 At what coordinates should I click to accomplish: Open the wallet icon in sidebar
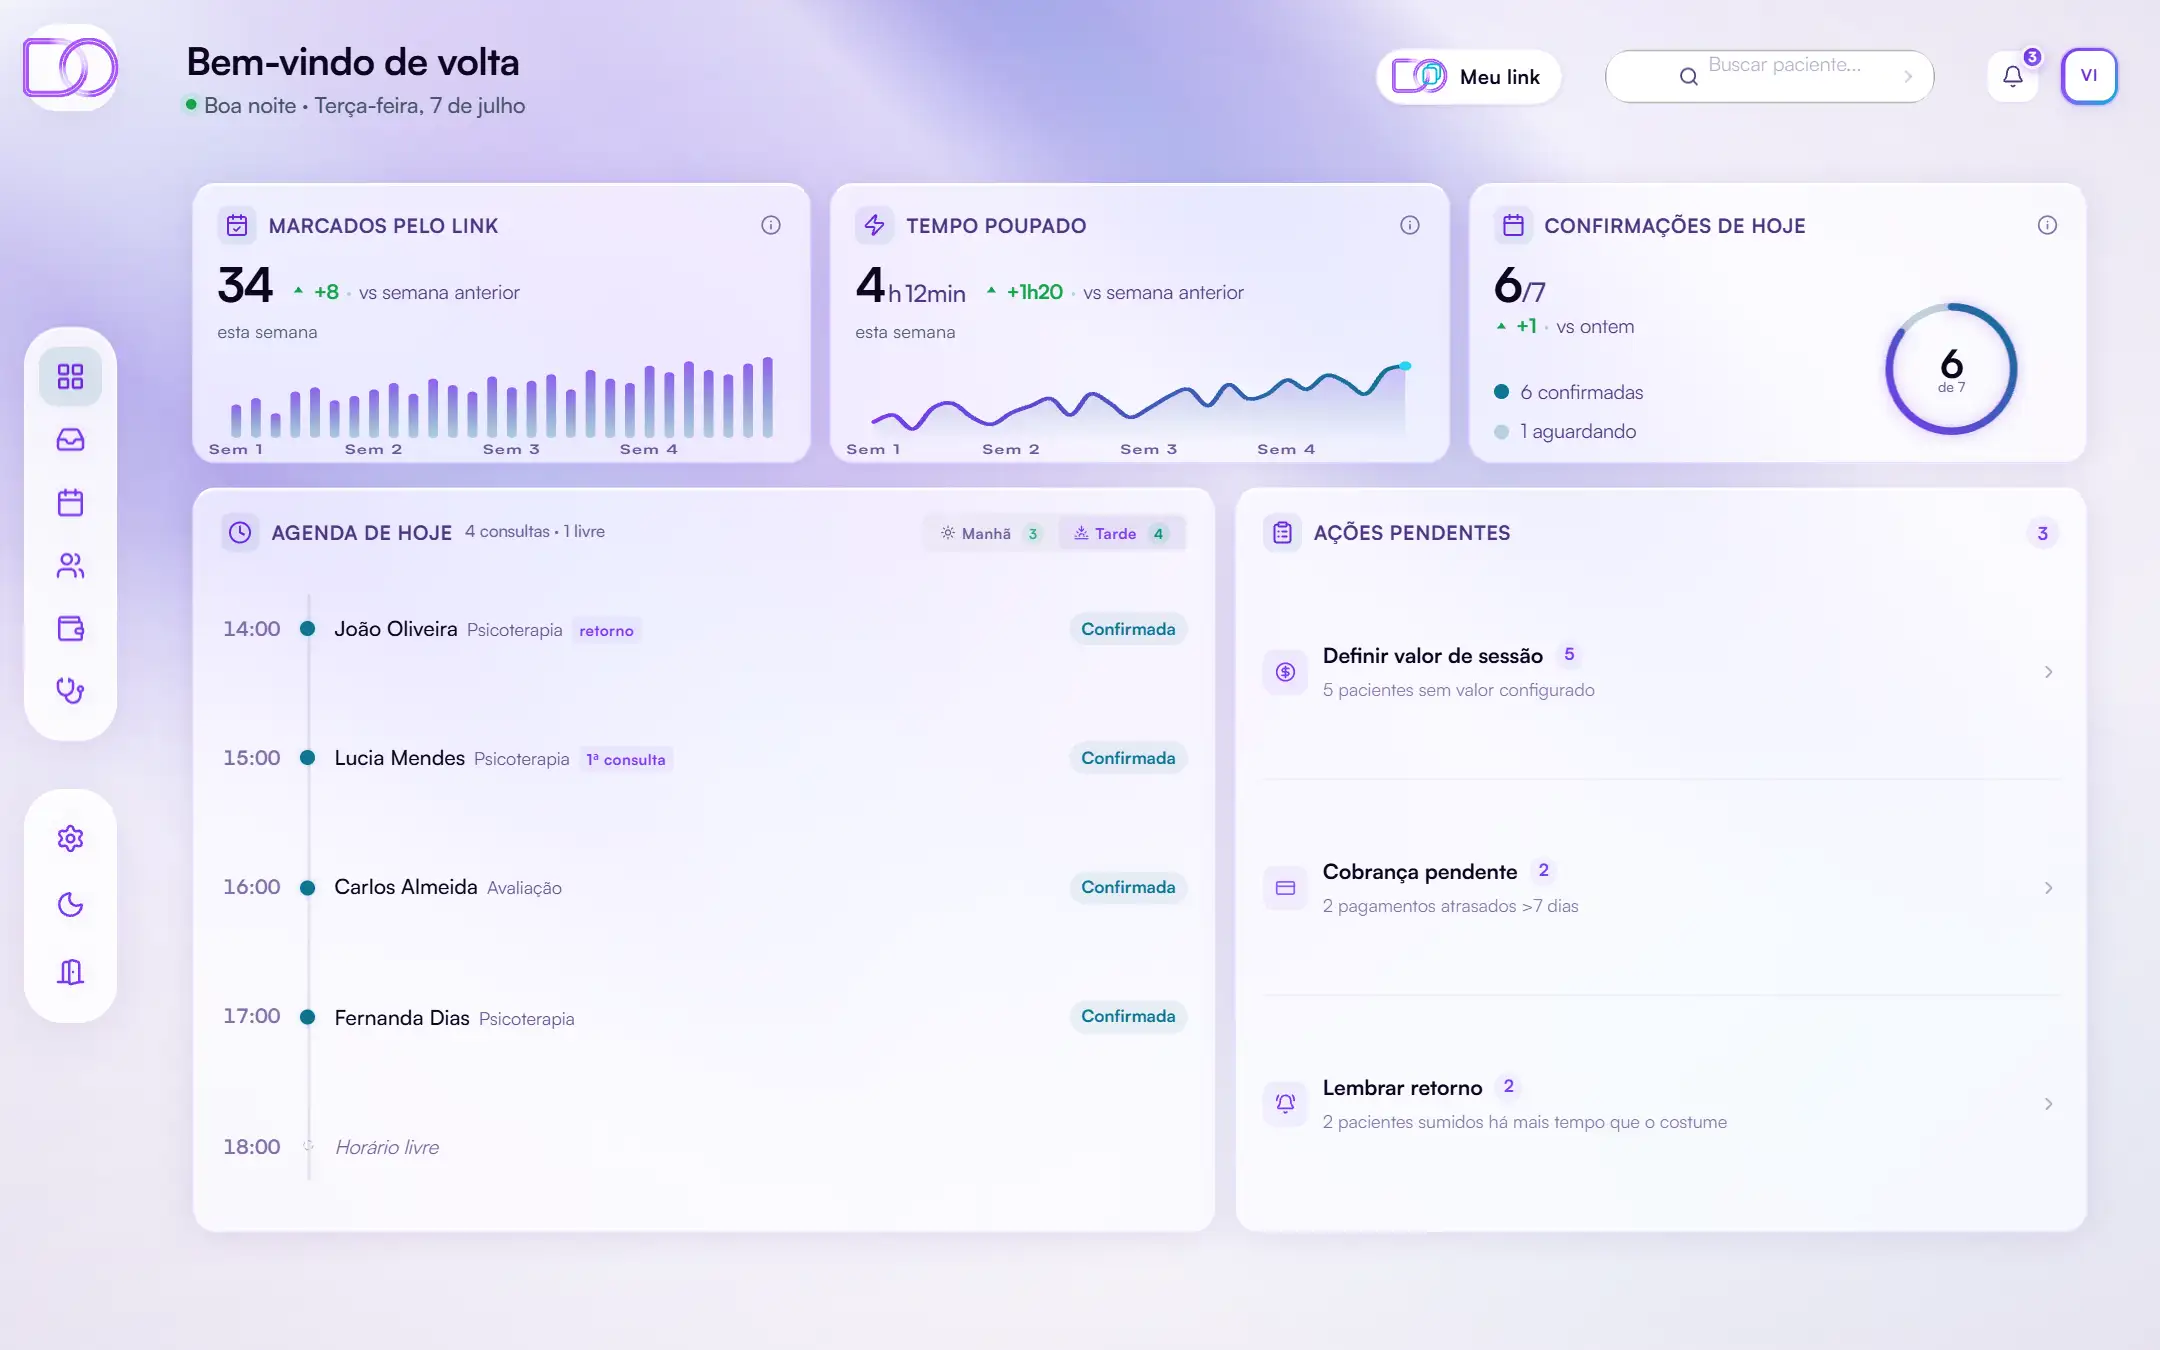coord(70,629)
